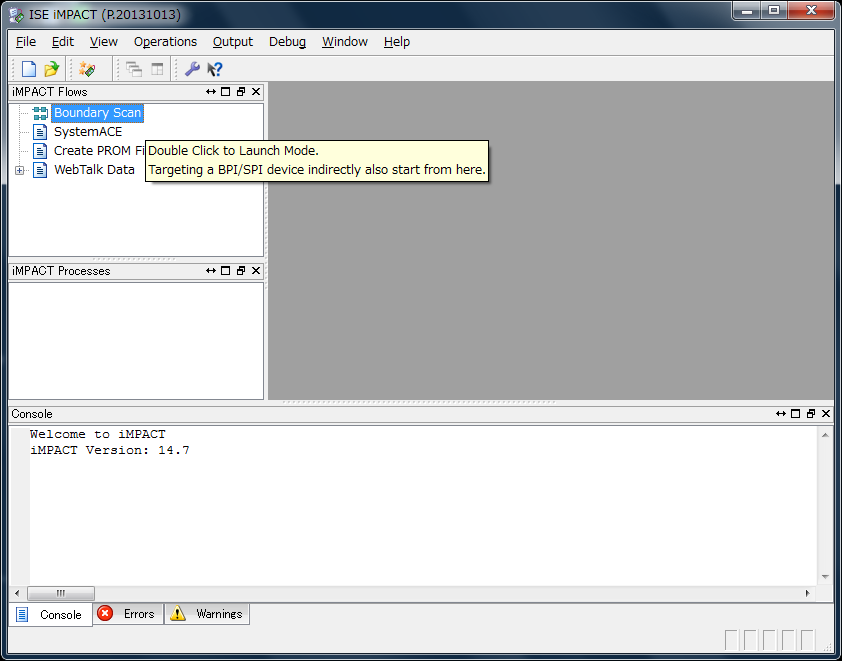Open the Operations menu
The width and height of the screenshot is (842, 661).
165,42
